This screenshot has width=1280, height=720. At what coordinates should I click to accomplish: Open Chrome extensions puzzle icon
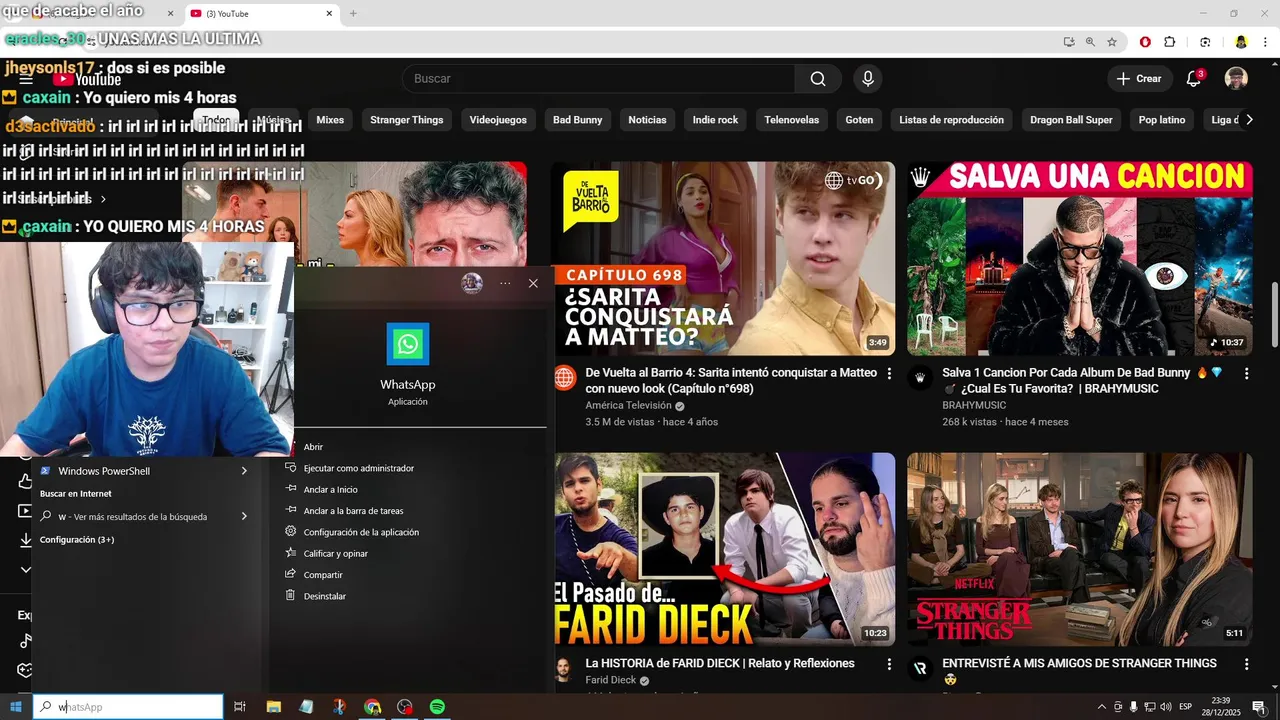(1170, 42)
